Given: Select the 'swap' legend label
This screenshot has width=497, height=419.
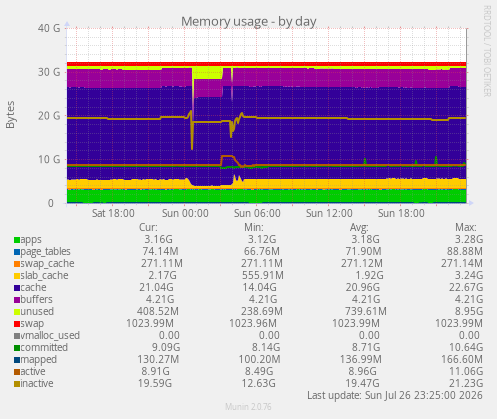Looking at the screenshot, I should coord(32,324).
